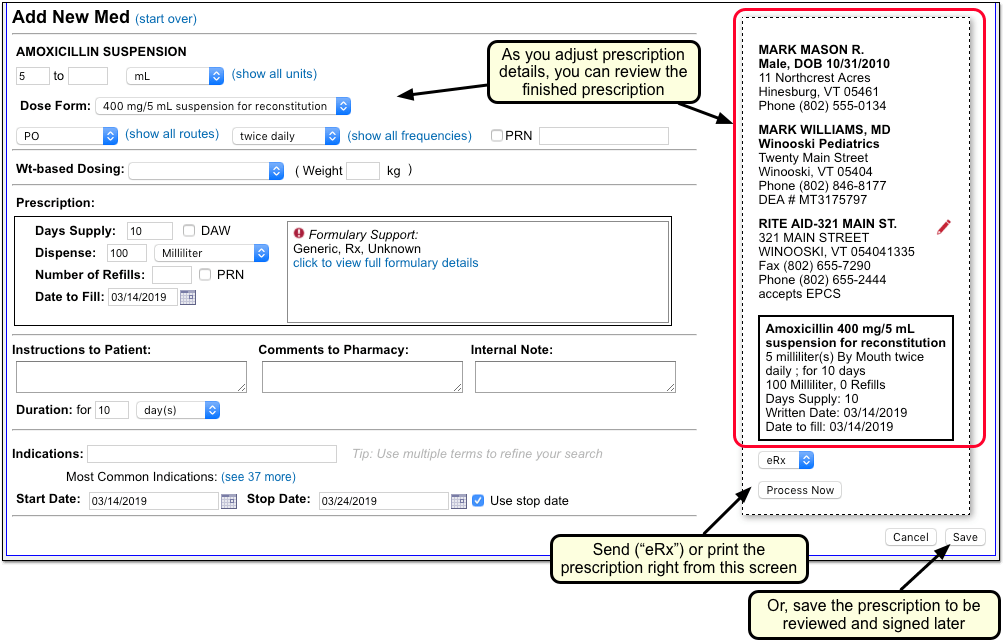Open the Stop Date calendar picker

(x=459, y=501)
